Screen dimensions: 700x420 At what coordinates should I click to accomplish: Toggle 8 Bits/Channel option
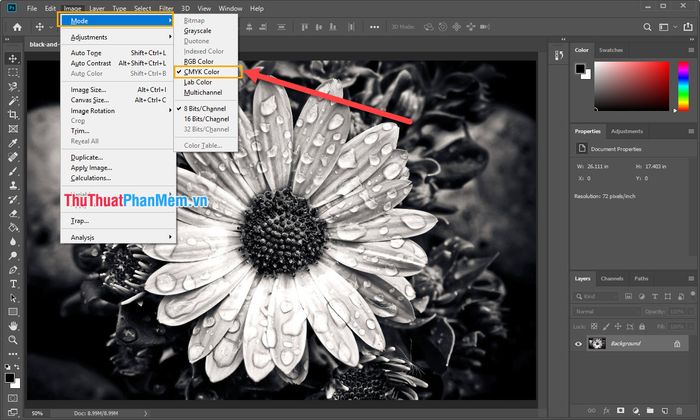[205, 108]
